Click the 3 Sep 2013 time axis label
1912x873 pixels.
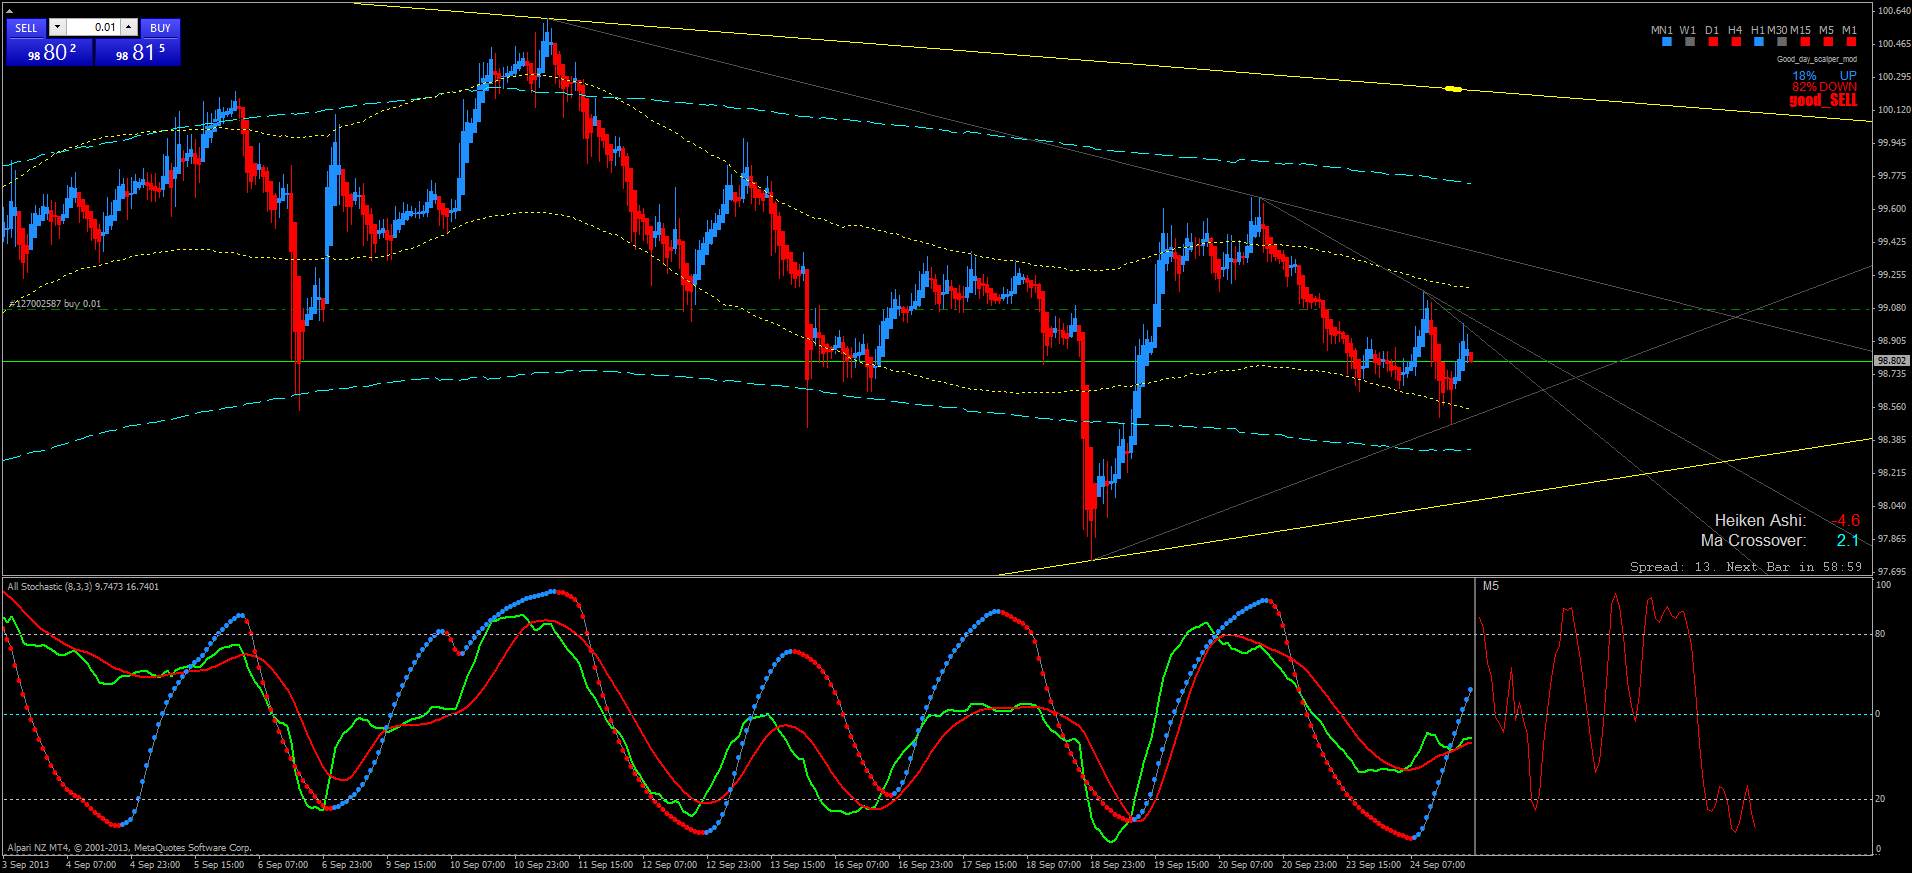26,865
